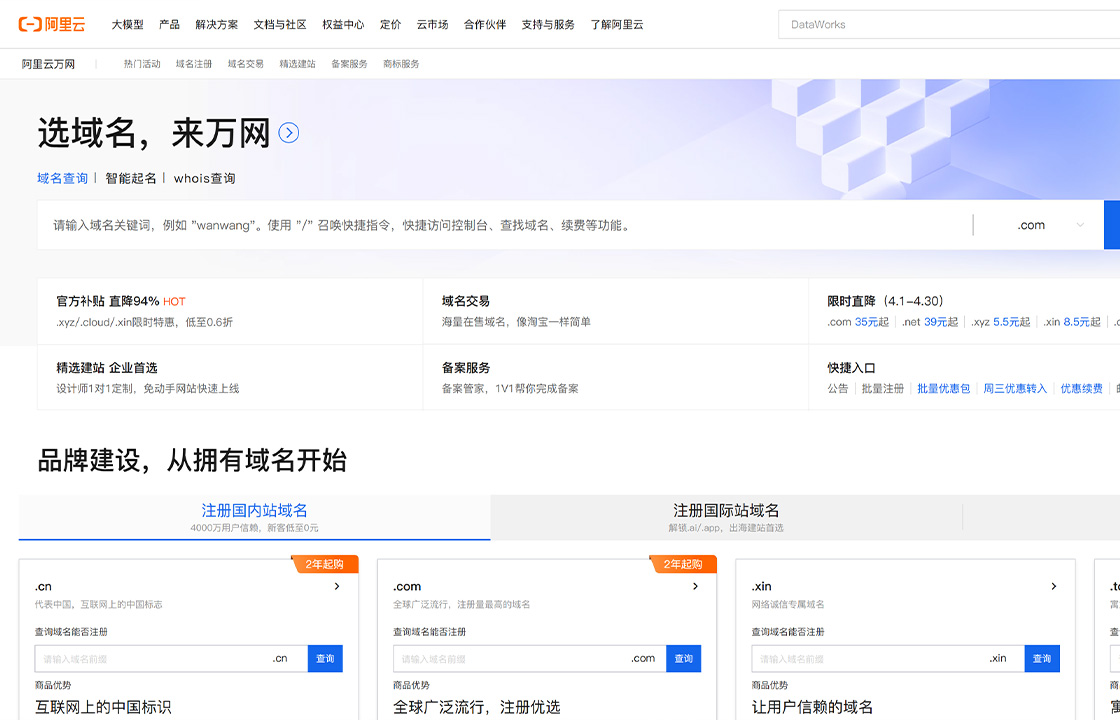Click .com 35元起 price link
Image resolution: width=1120 pixels, height=720 pixels.
coord(858,322)
